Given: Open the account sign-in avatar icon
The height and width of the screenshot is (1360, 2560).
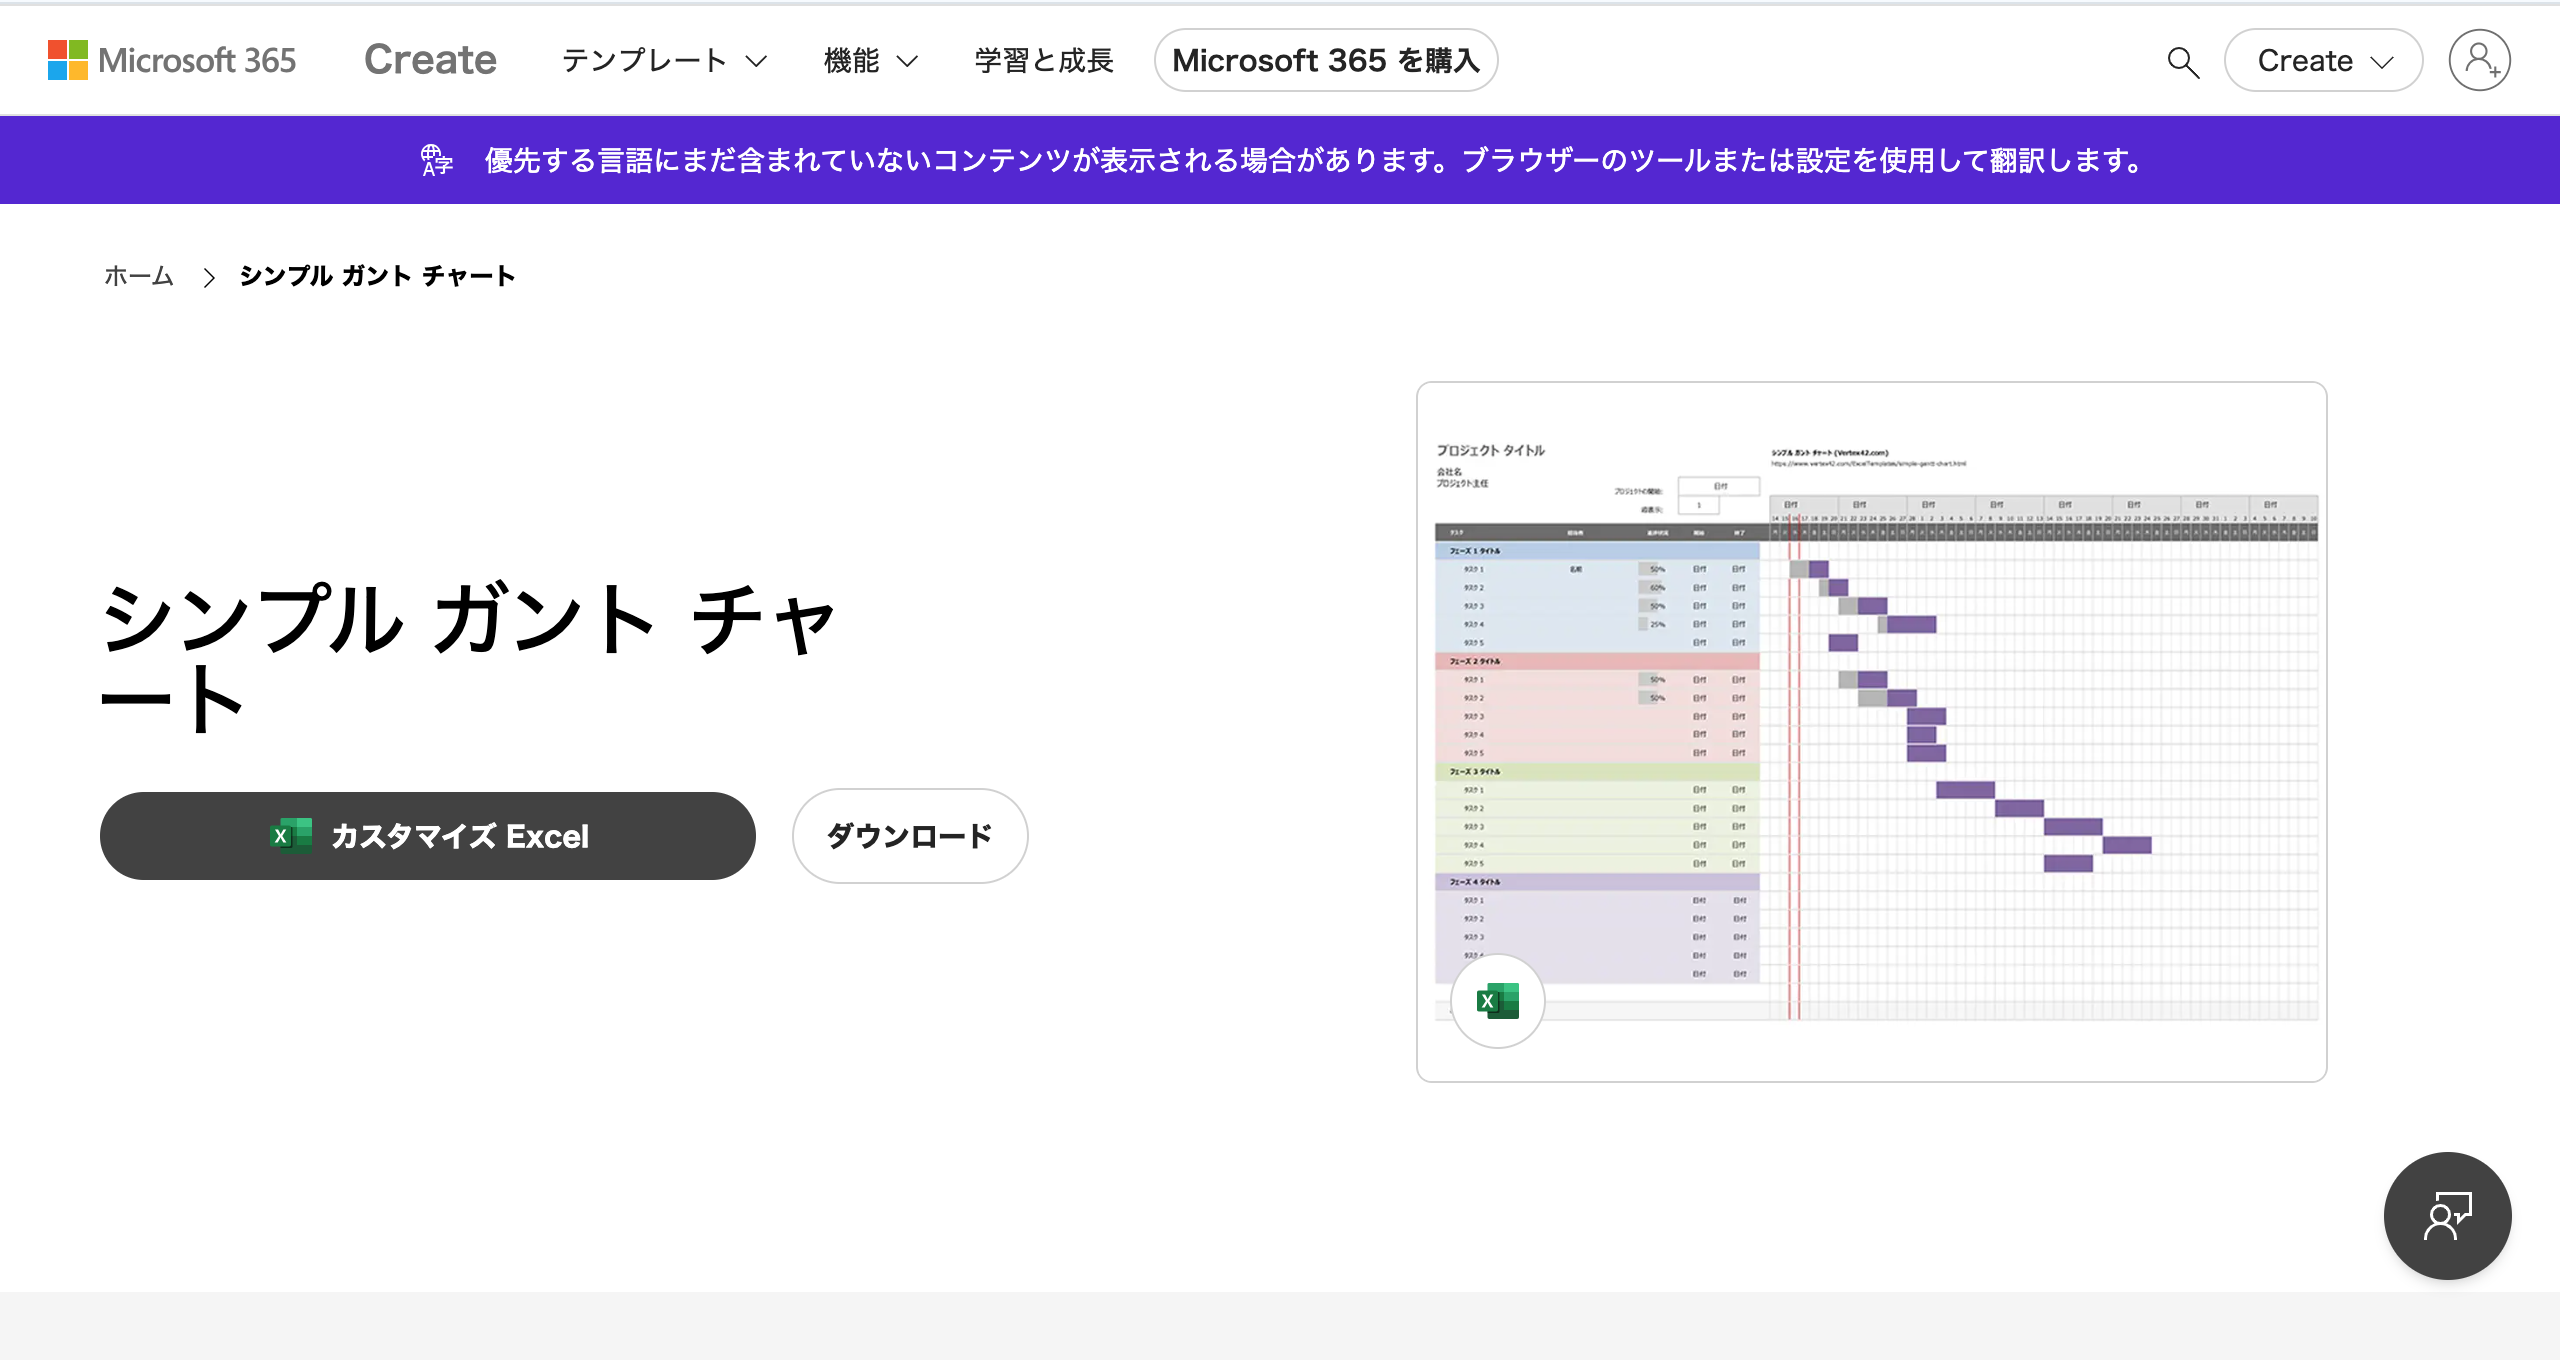Looking at the screenshot, I should click(x=2479, y=60).
